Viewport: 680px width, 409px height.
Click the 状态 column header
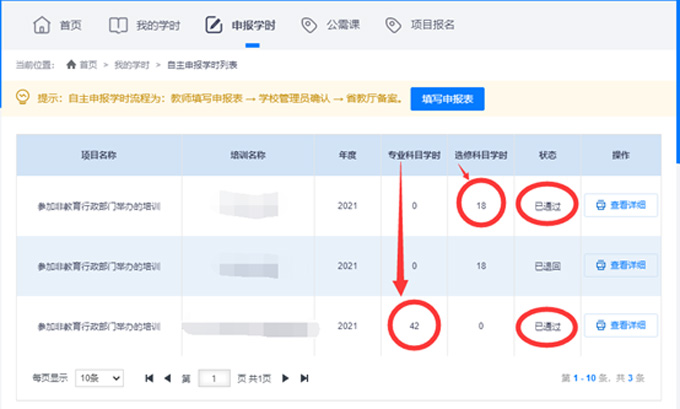547,155
